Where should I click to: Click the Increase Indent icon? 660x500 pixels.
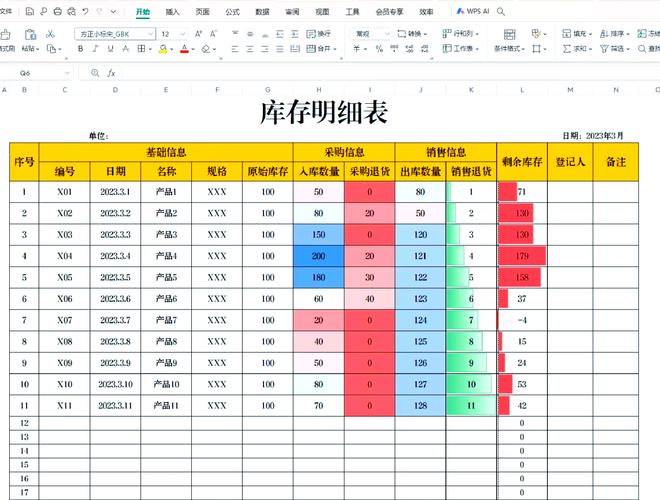point(295,34)
